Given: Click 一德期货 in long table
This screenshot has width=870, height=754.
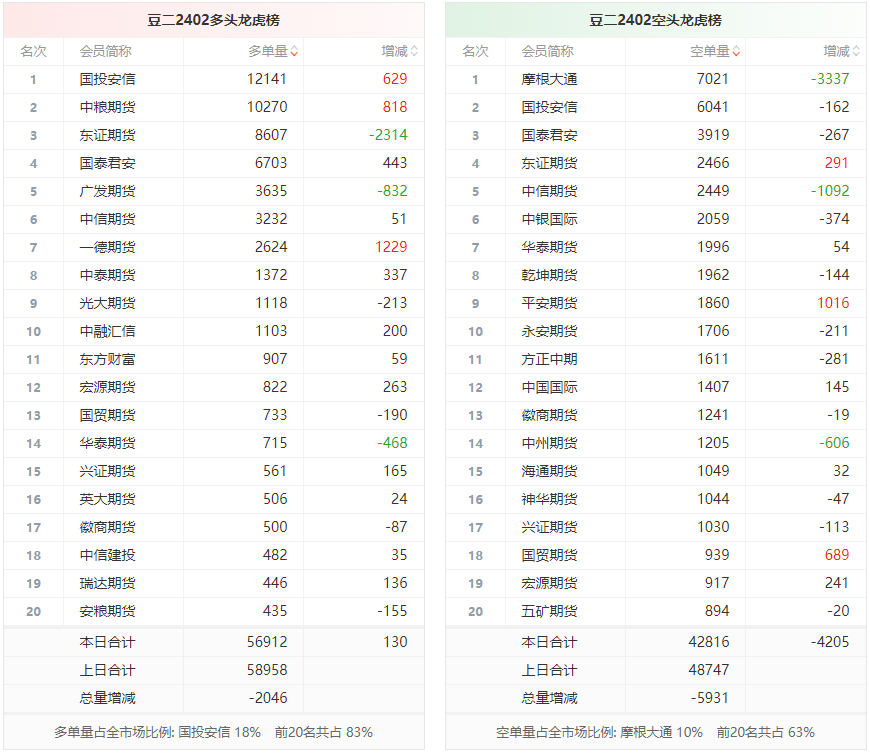Looking at the screenshot, I should pyautogui.click(x=107, y=247).
